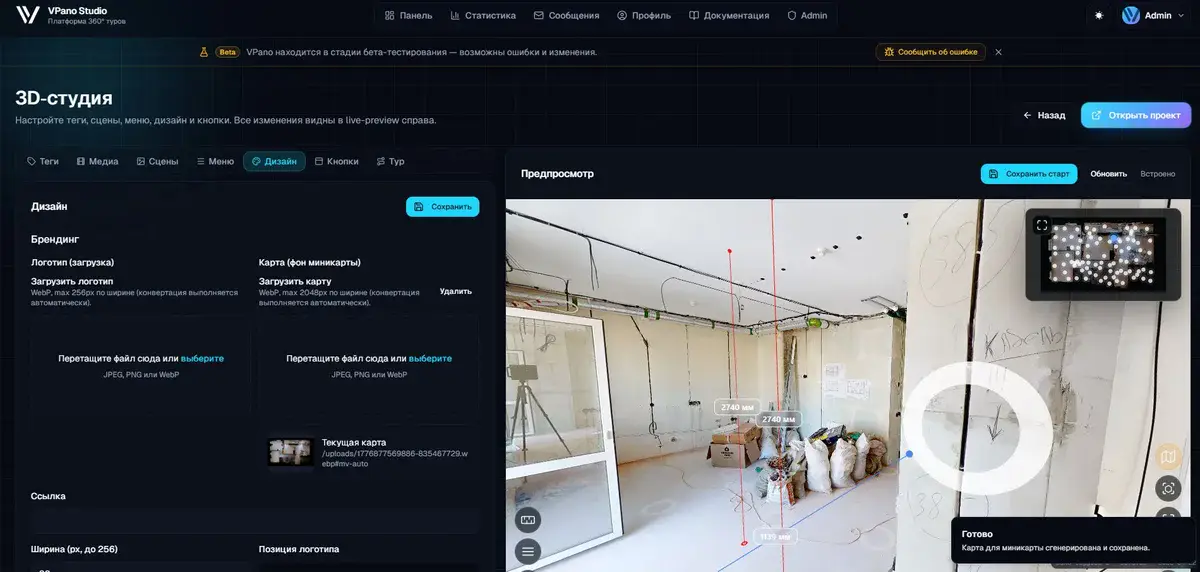Switch to the Медиа tab
This screenshot has width=1200, height=572.
pos(98,161)
